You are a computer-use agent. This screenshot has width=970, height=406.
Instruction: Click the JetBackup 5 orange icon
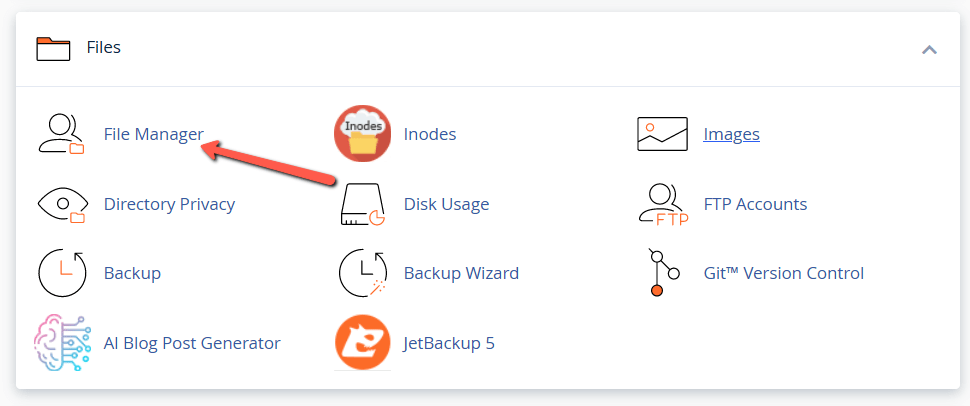point(362,343)
